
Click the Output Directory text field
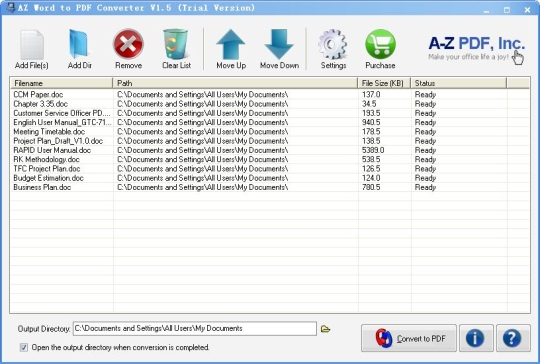195,329
